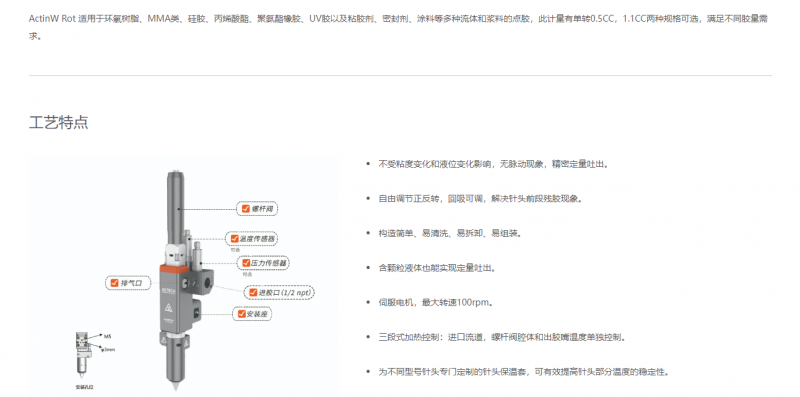Click the ActinW Rot description paragraph
Viewport: 800px width, 397px height.
(x=399, y=27)
